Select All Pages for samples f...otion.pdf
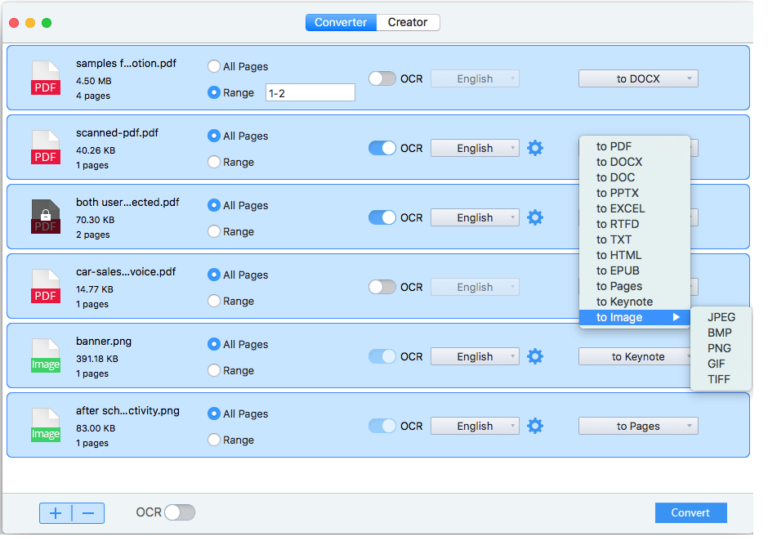The height and width of the screenshot is (541, 768). [x=214, y=66]
